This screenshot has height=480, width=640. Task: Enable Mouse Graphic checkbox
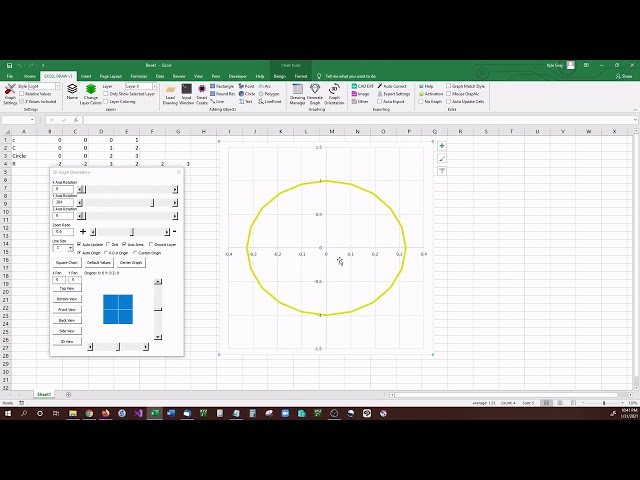[449, 94]
